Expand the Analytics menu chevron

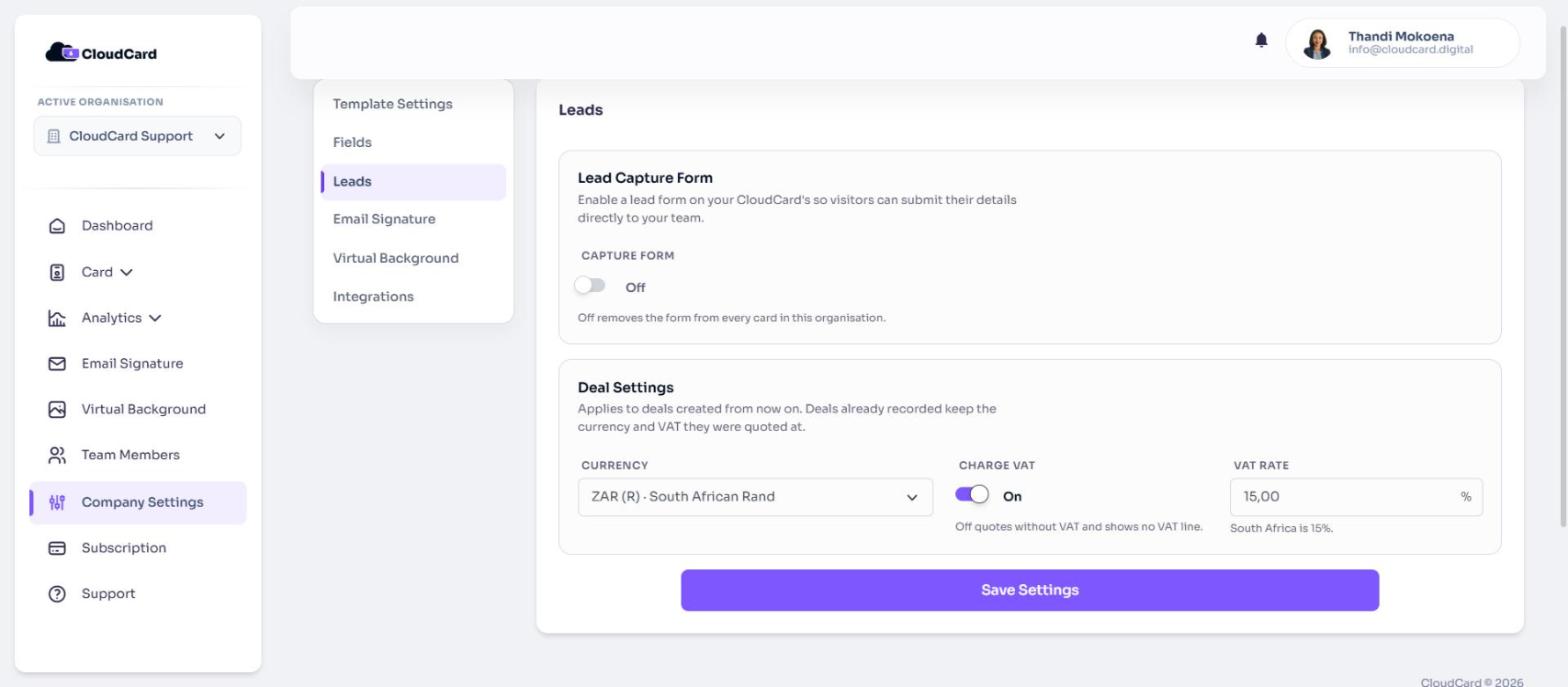click(155, 318)
